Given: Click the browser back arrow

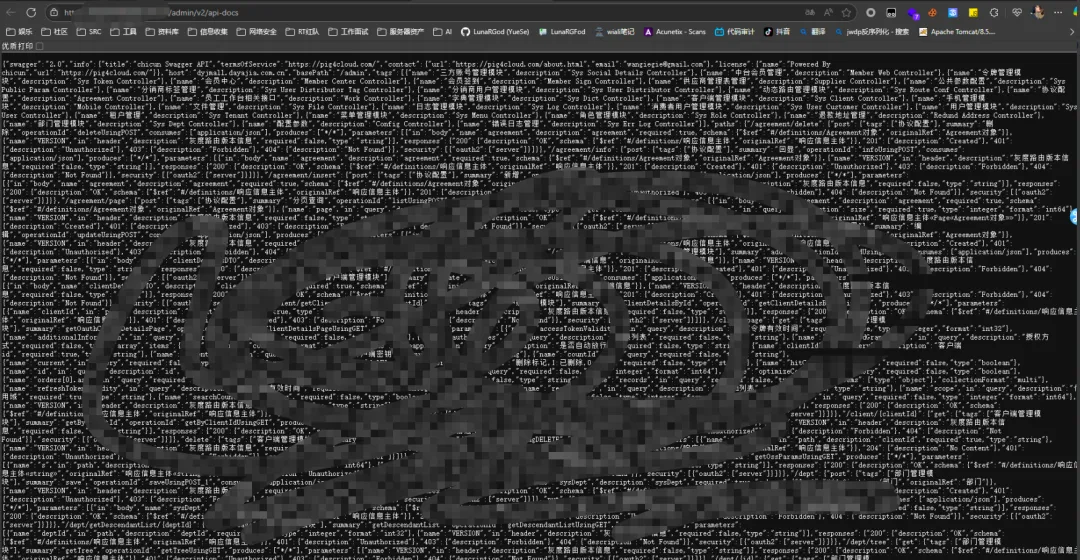Looking at the screenshot, I should click(x=10, y=12).
